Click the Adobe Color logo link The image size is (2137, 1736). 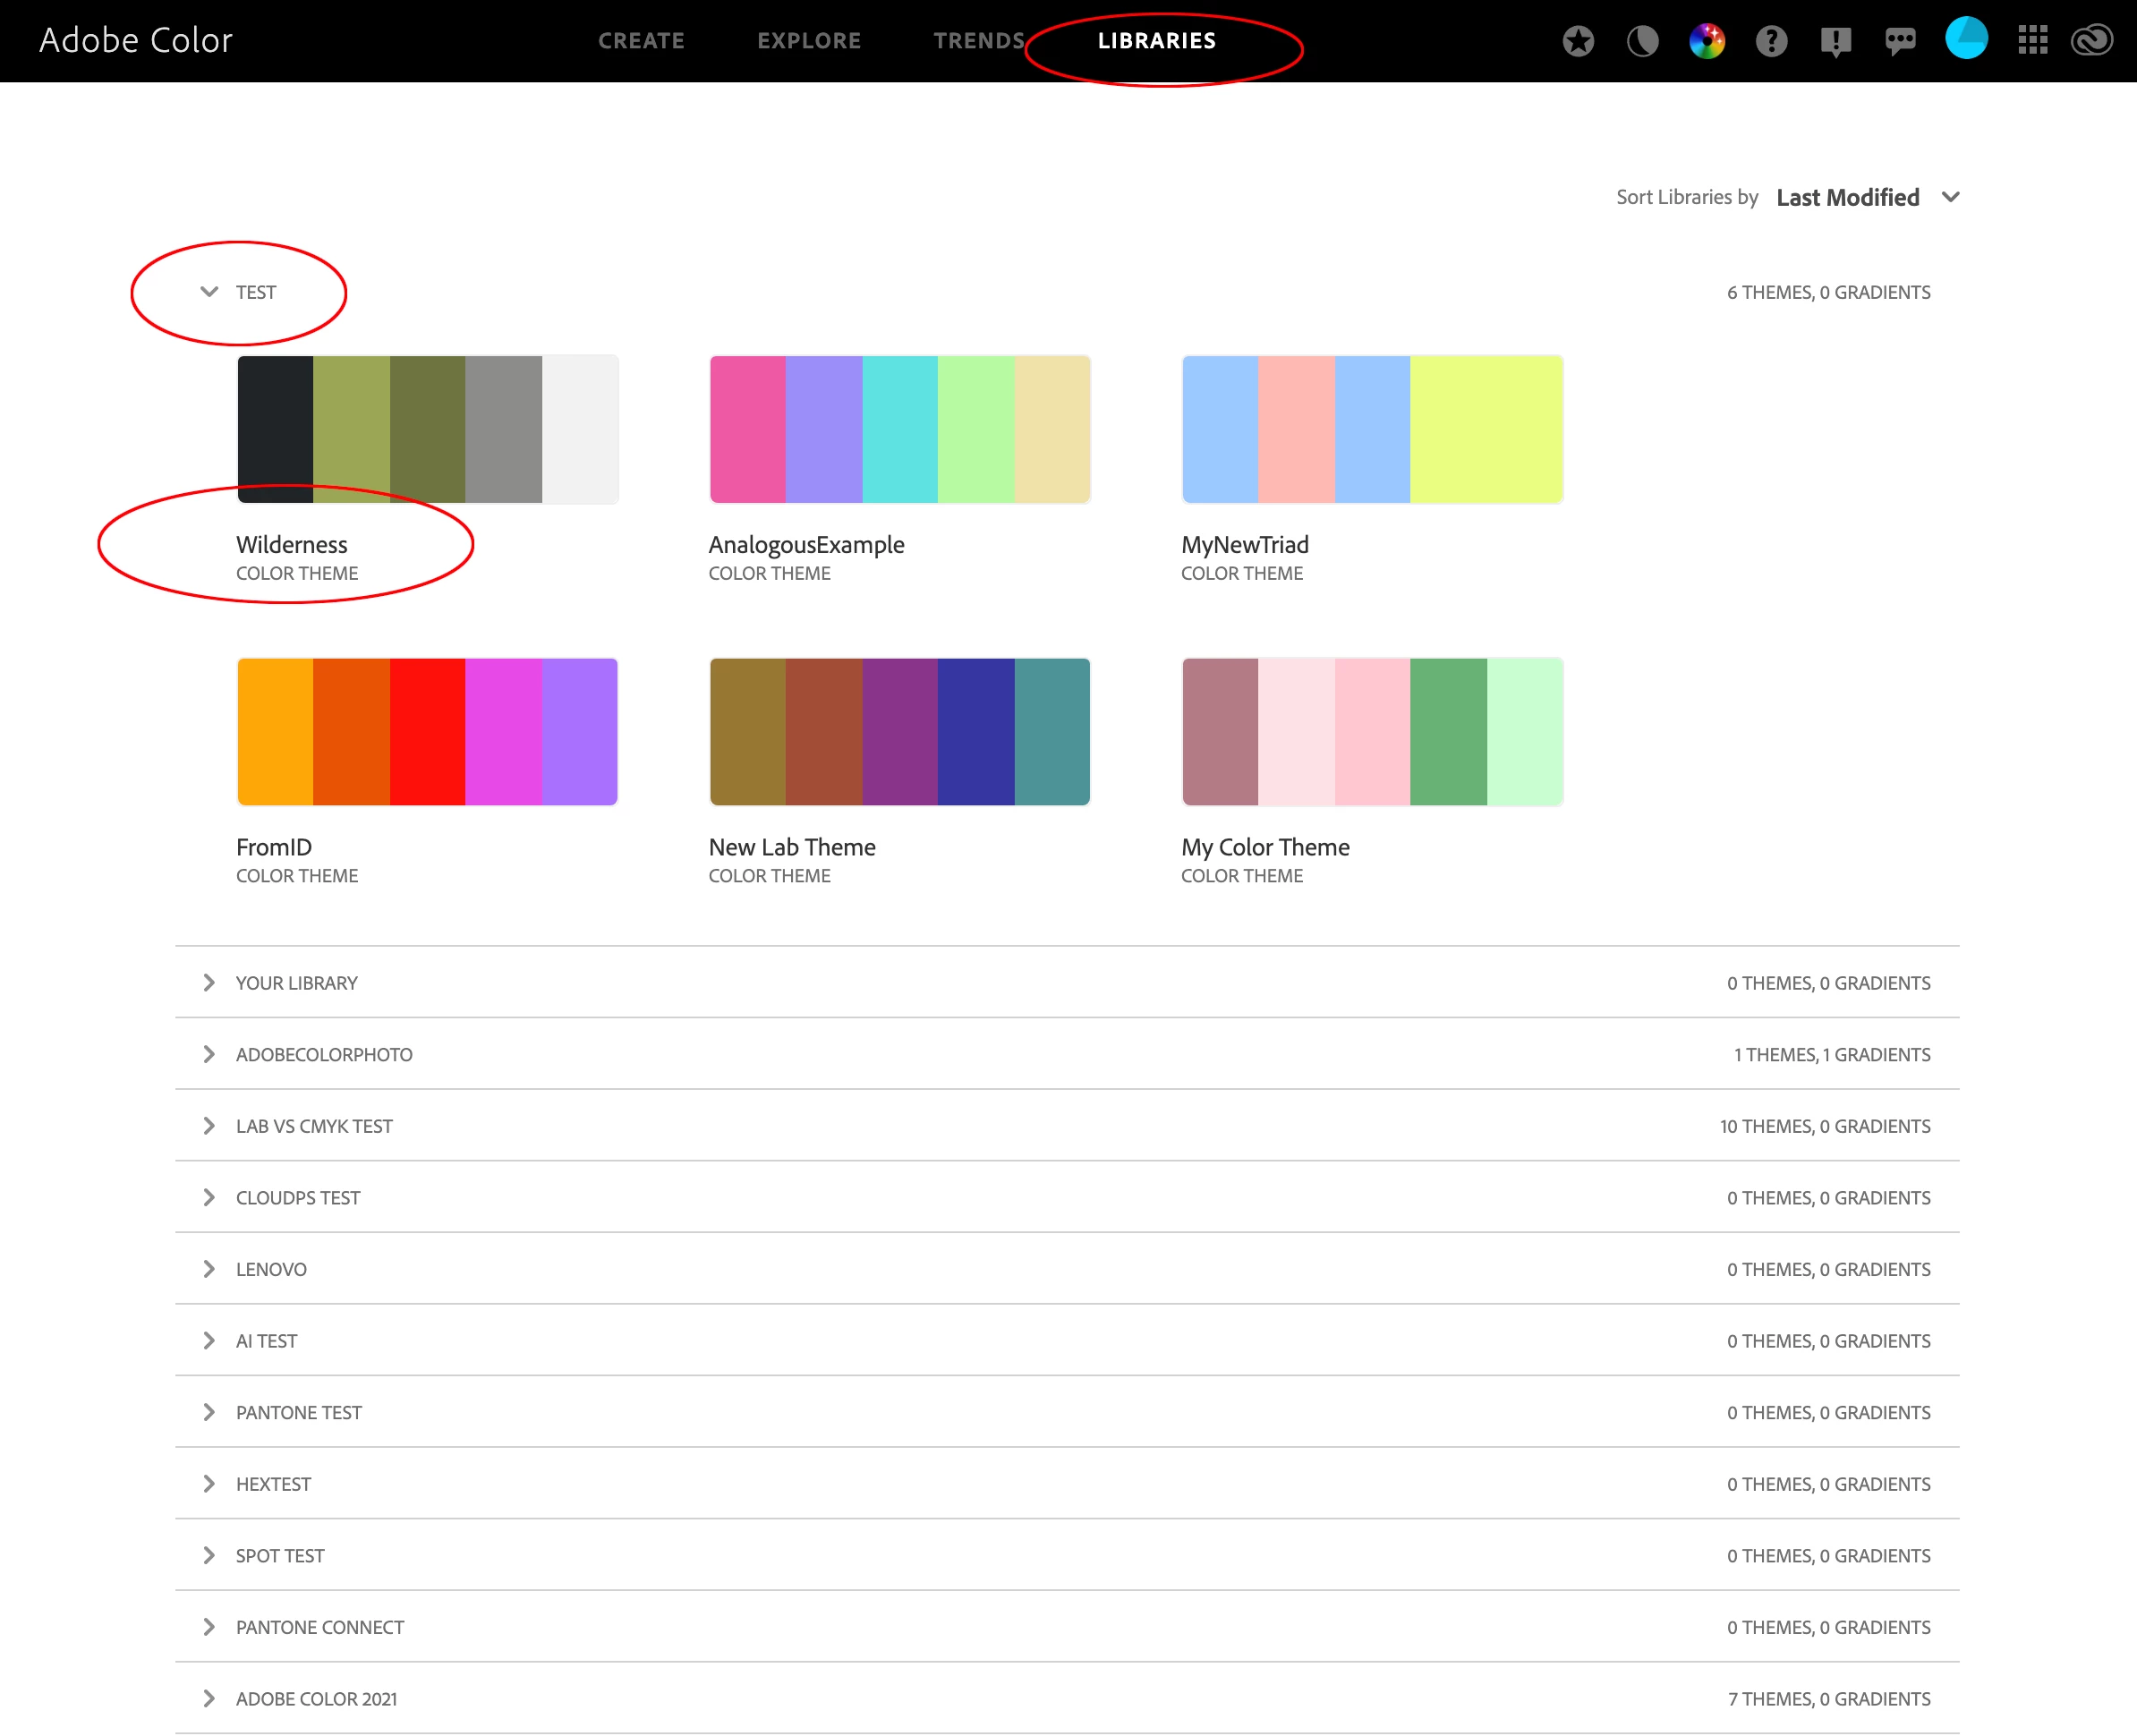click(136, 41)
